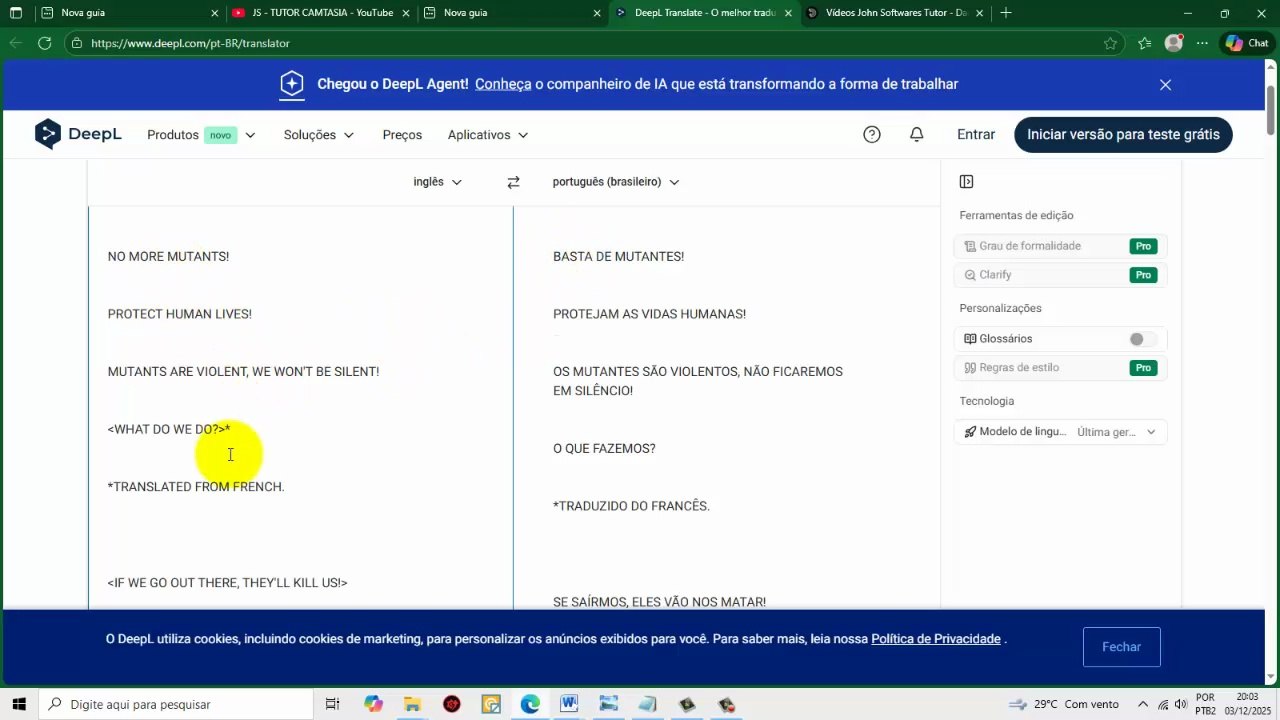This screenshot has width=1280, height=720.
Task: Swap source and target languages
Action: (x=513, y=182)
